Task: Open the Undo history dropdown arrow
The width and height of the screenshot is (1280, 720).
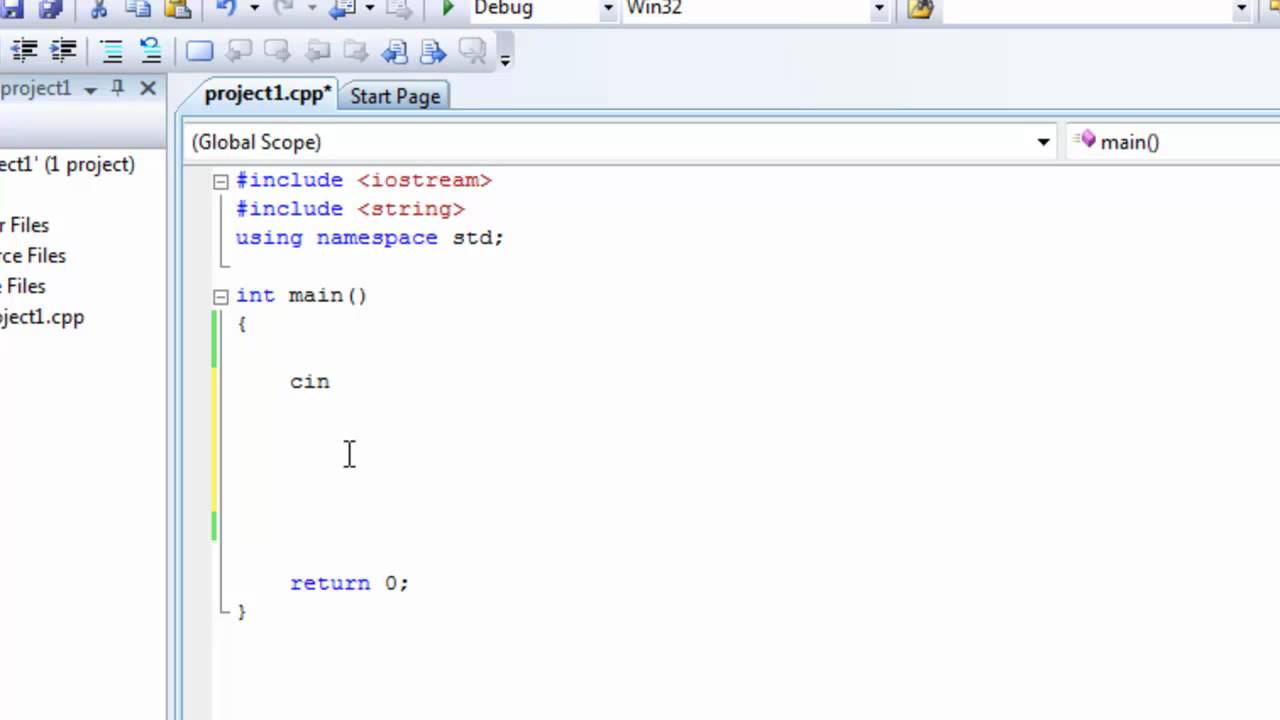Action: 254,8
